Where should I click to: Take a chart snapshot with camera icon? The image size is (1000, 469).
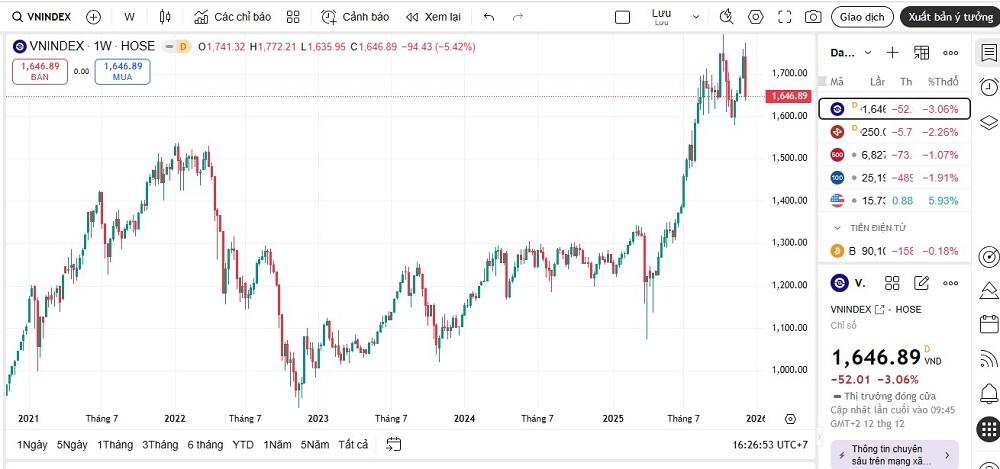pyautogui.click(x=812, y=17)
